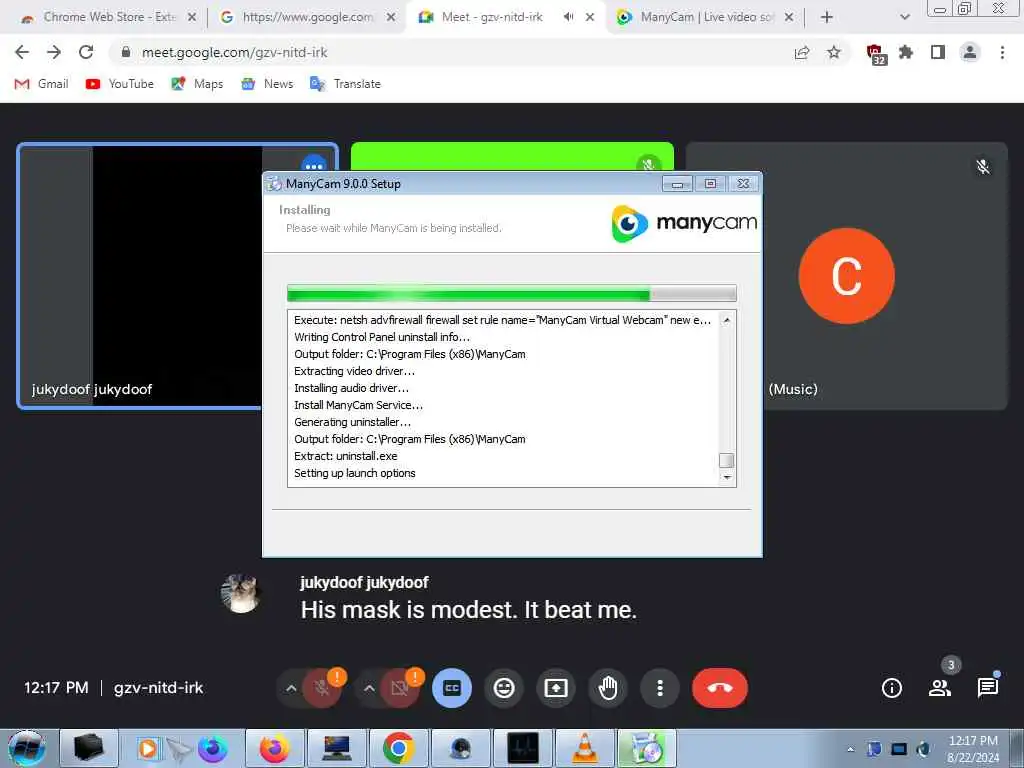Share this page via address bar icon
This screenshot has width=1024, height=768.
[802, 53]
